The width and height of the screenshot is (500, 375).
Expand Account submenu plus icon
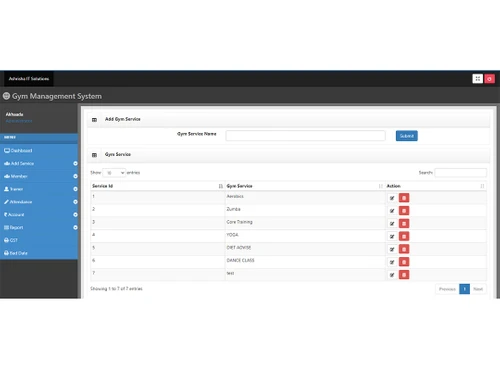pos(75,215)
